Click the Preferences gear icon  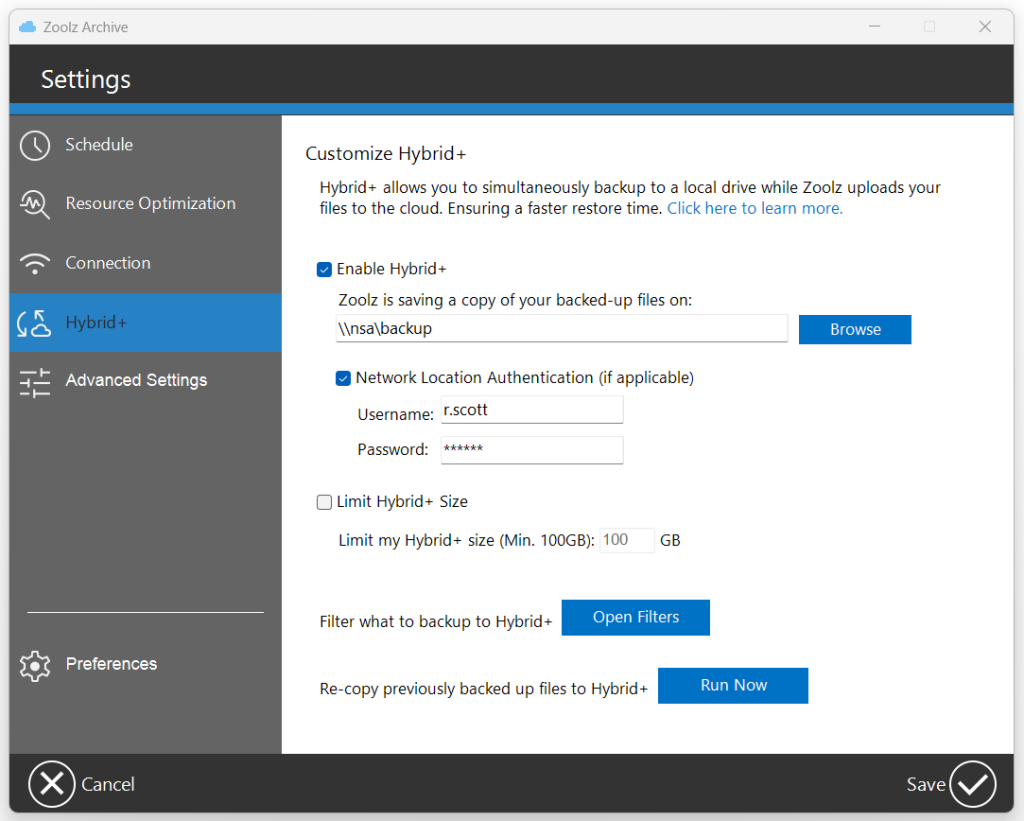click(x=35, y=665)
